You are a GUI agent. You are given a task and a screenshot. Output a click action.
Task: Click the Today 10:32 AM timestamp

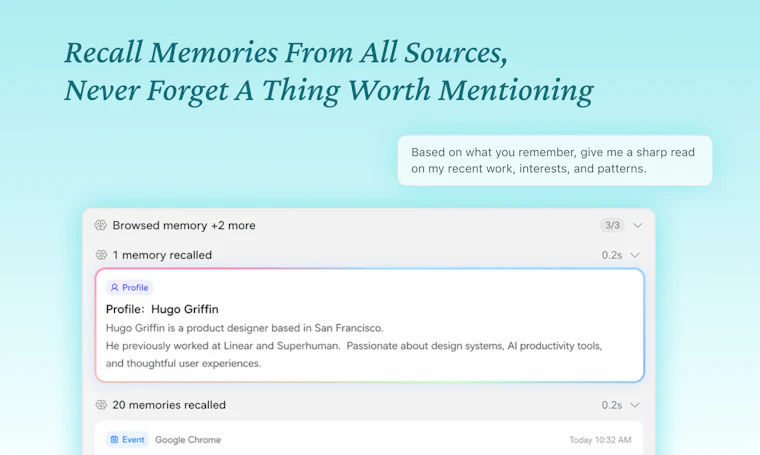point(600,440)
